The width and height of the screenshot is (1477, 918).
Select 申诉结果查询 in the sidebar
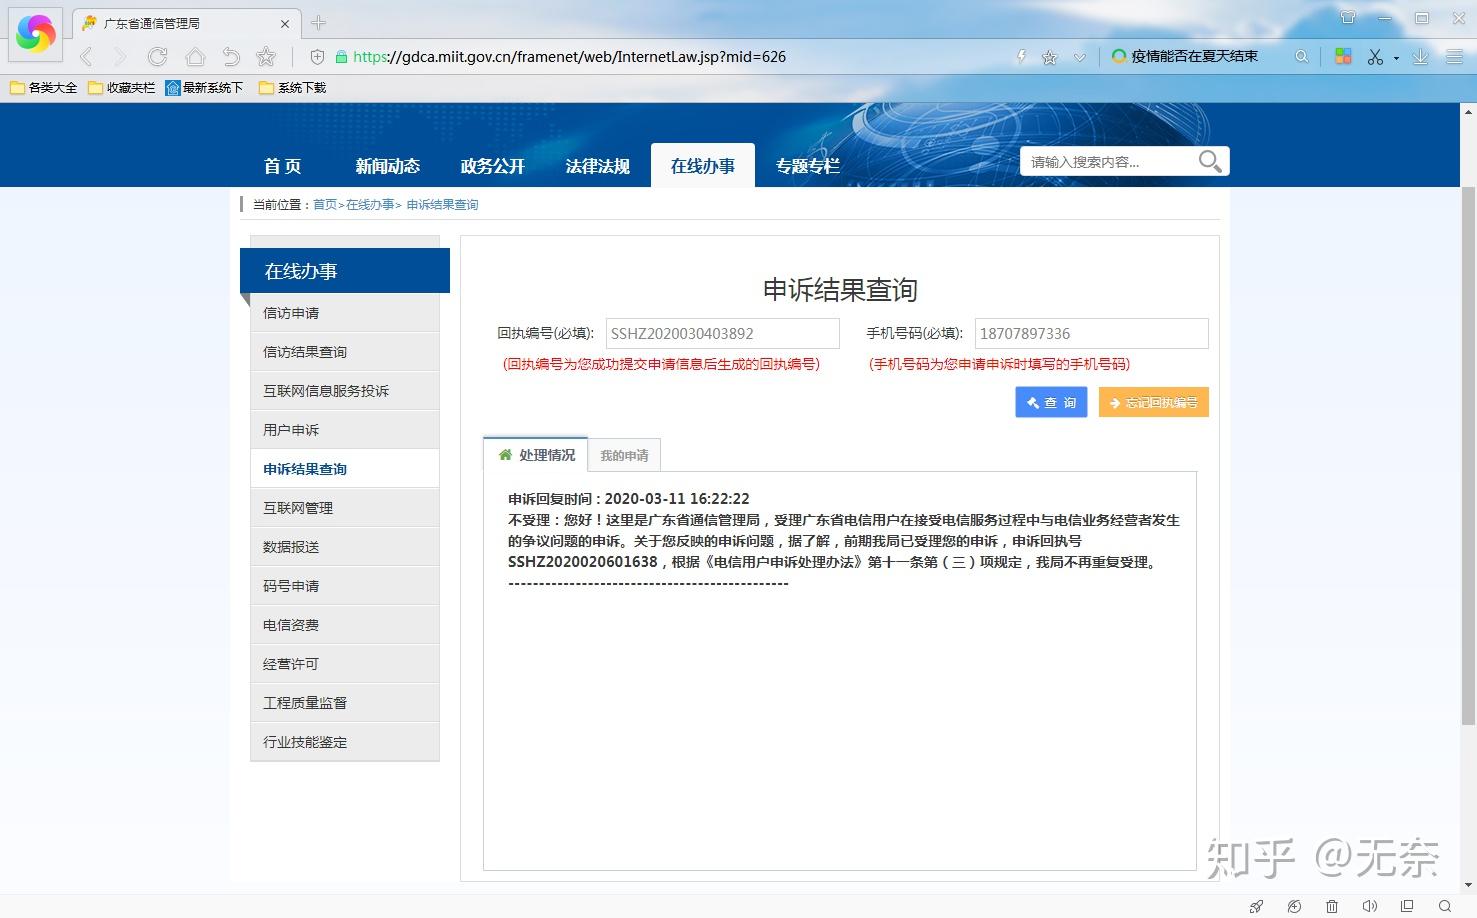coord(345,469)
